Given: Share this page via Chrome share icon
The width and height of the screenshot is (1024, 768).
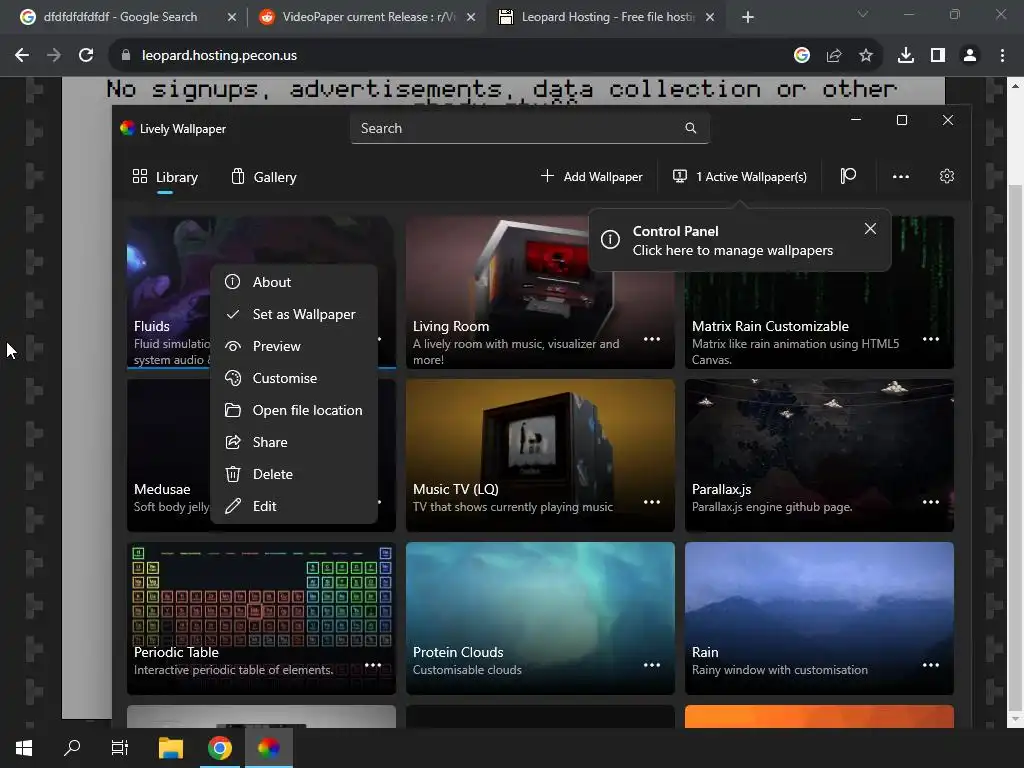Looking at the screenshot, I should coord(834,56).
